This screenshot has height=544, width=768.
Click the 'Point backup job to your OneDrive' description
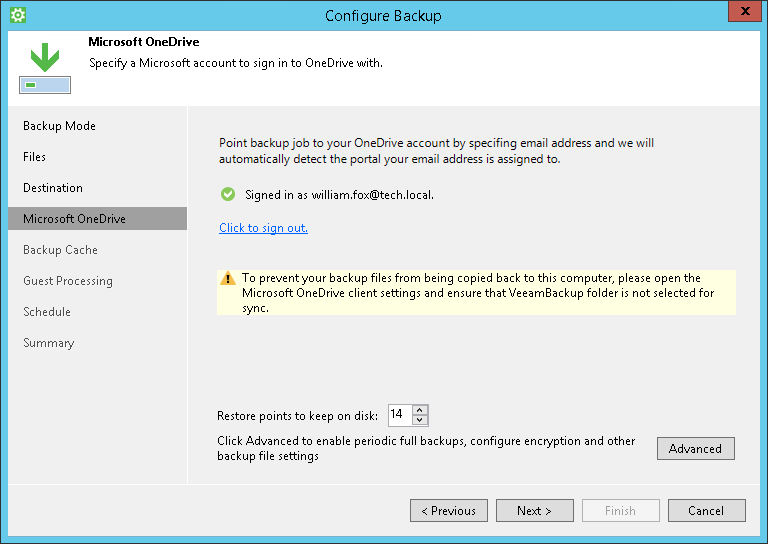[x=436, y=151]
